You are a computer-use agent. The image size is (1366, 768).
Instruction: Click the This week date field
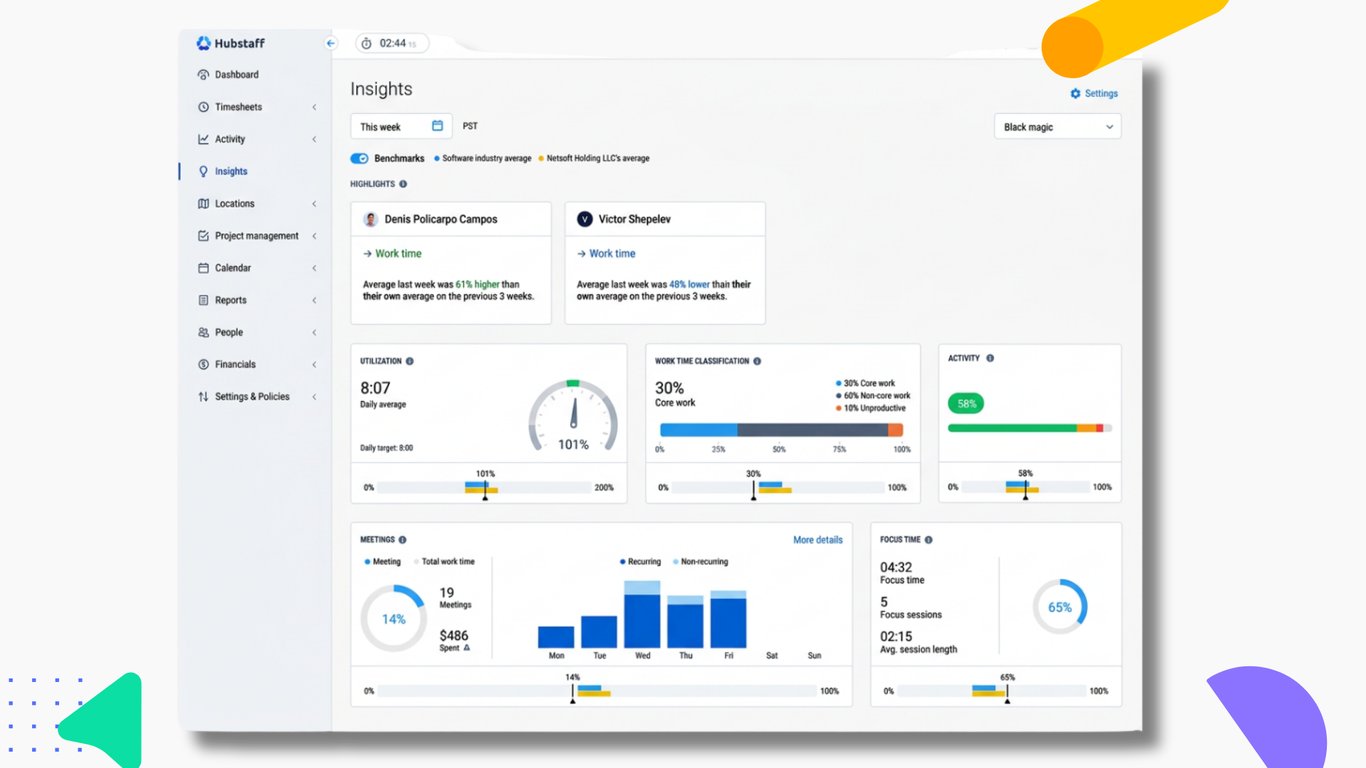pos(401,127)
